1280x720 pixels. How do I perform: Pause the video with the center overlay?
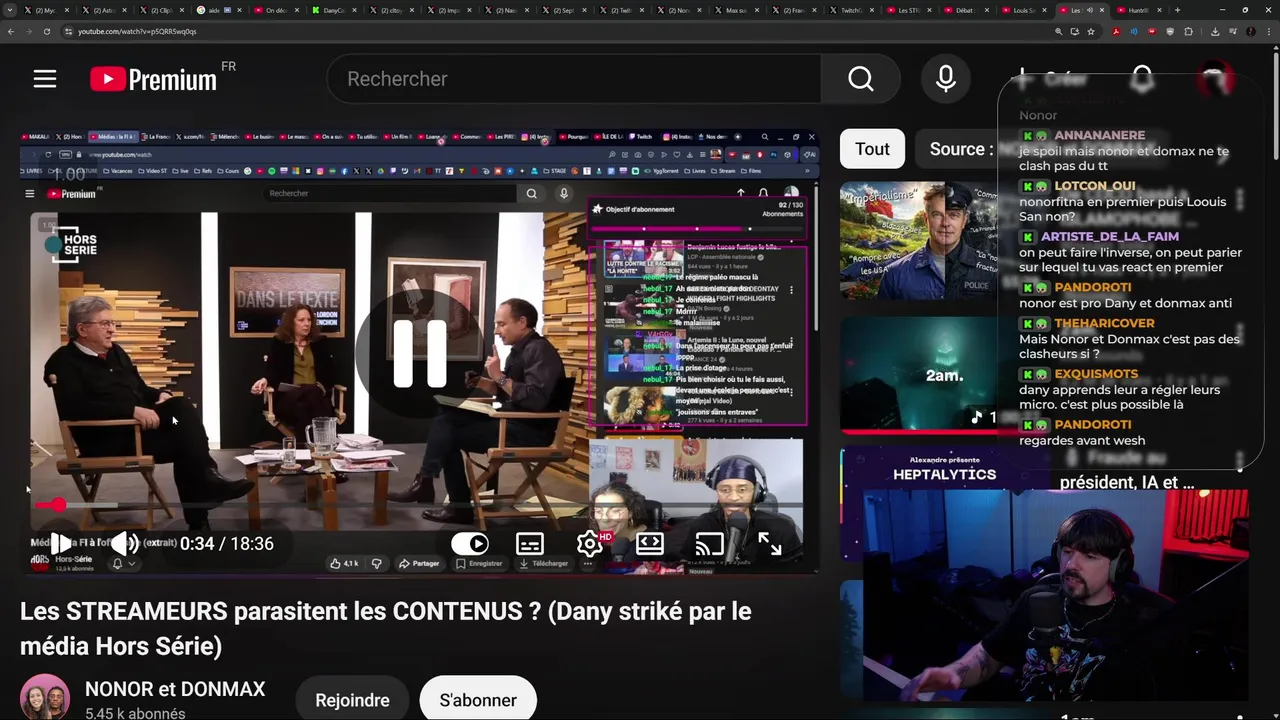click(420, 353)
